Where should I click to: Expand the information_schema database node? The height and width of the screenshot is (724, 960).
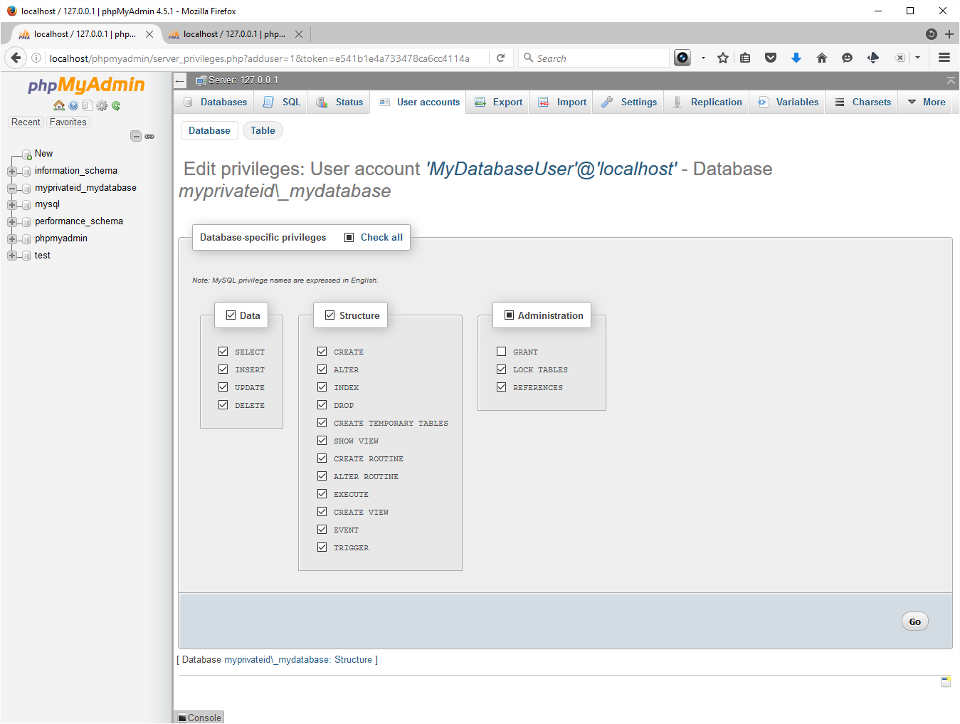12,171
